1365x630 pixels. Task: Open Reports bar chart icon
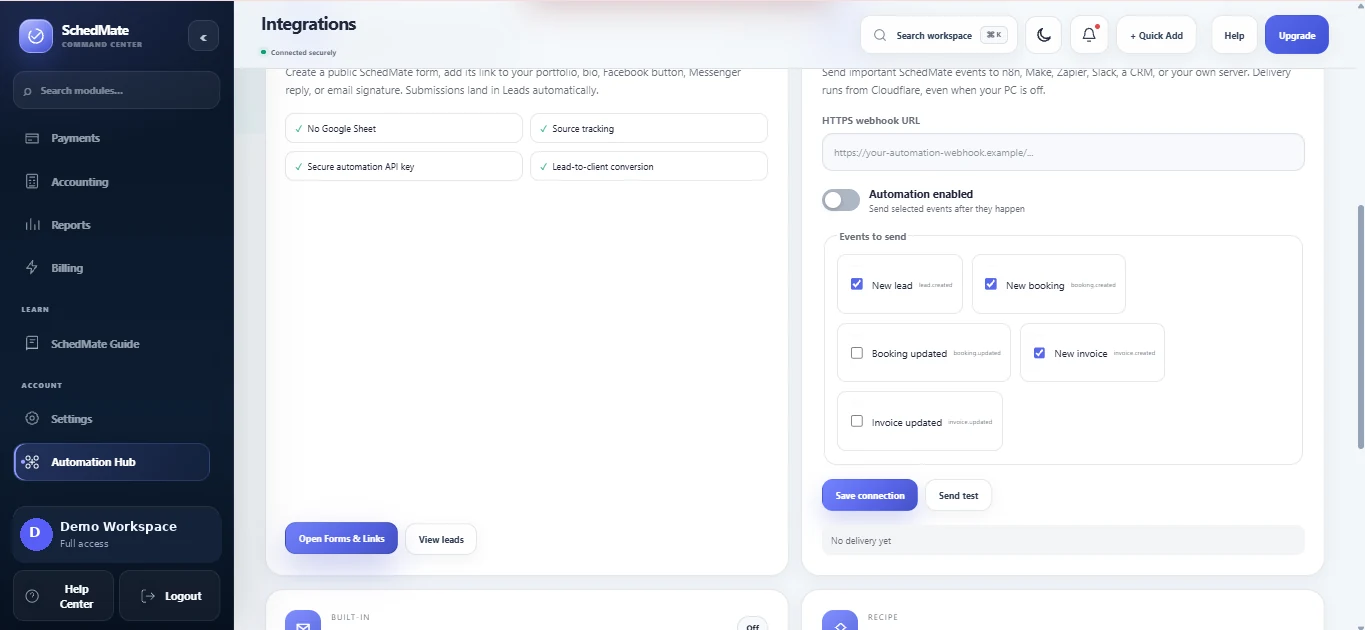click(x=32, y=225)
